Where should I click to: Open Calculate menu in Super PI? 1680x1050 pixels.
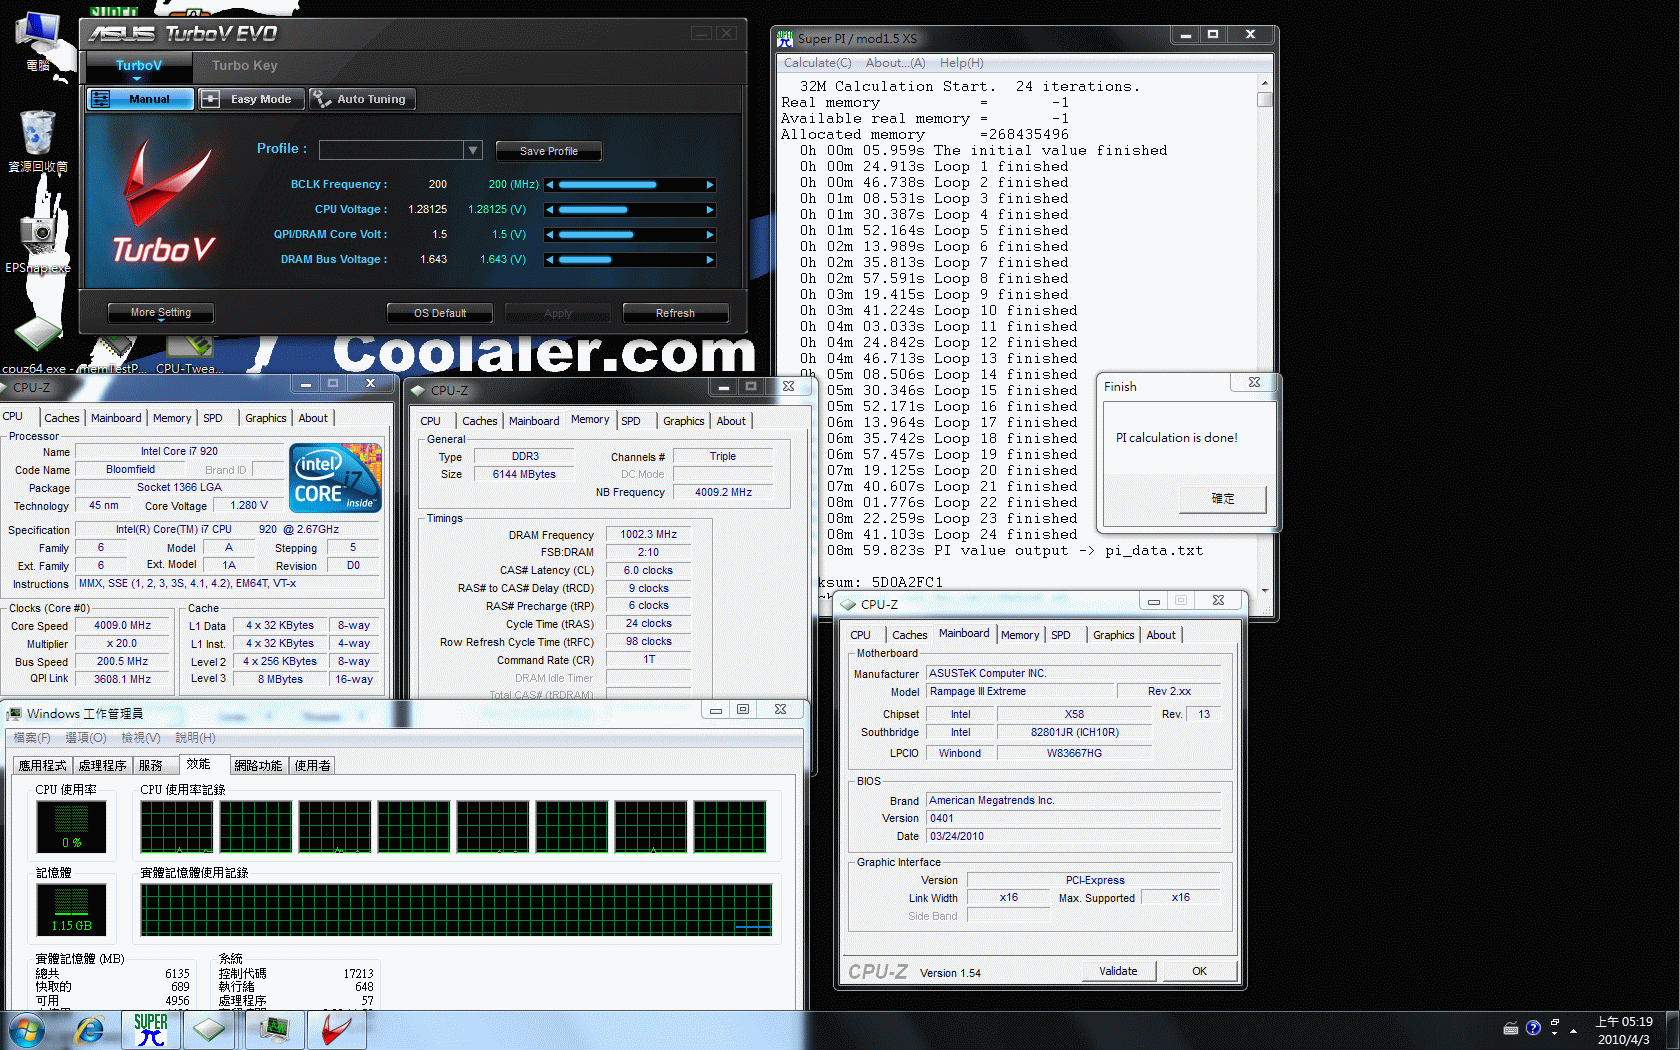(x=817, y=63)
